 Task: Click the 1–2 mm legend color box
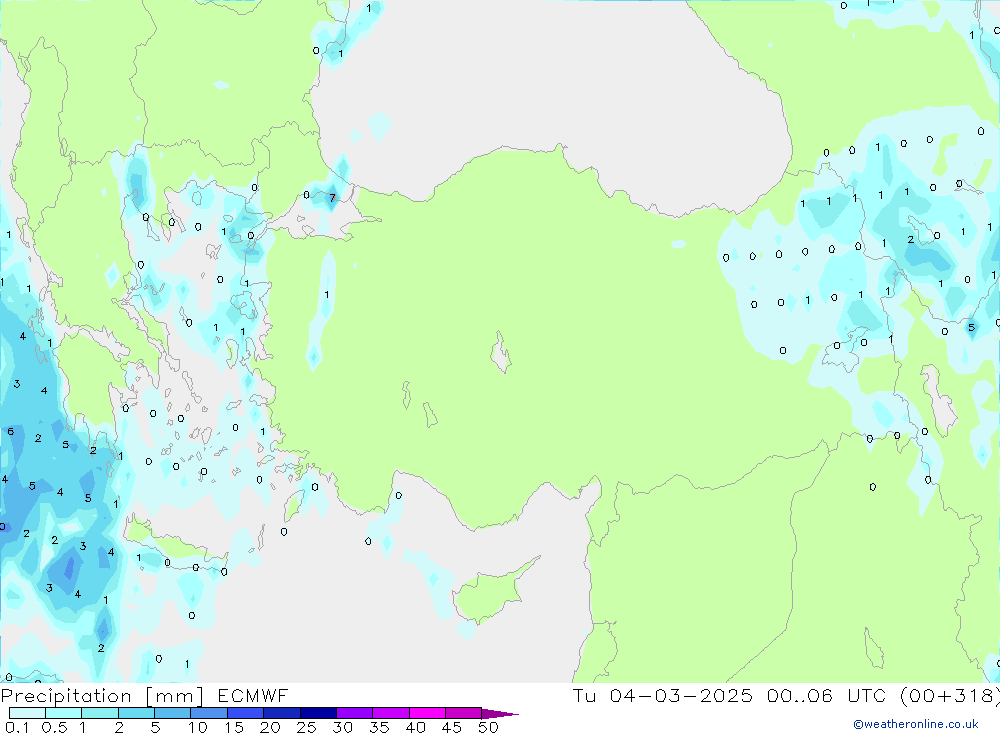tap(100, 713)
